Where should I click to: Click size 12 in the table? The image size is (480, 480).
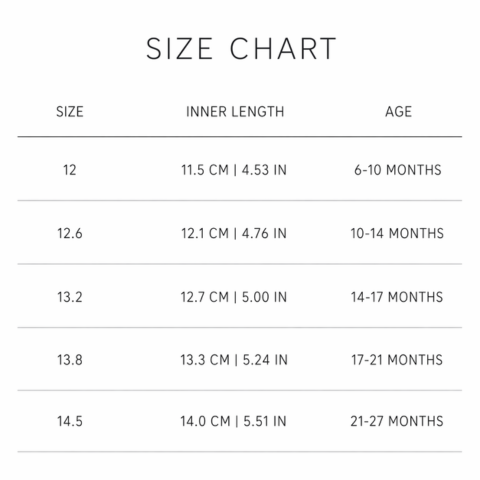pyautogui.click(x=70, y=170)
